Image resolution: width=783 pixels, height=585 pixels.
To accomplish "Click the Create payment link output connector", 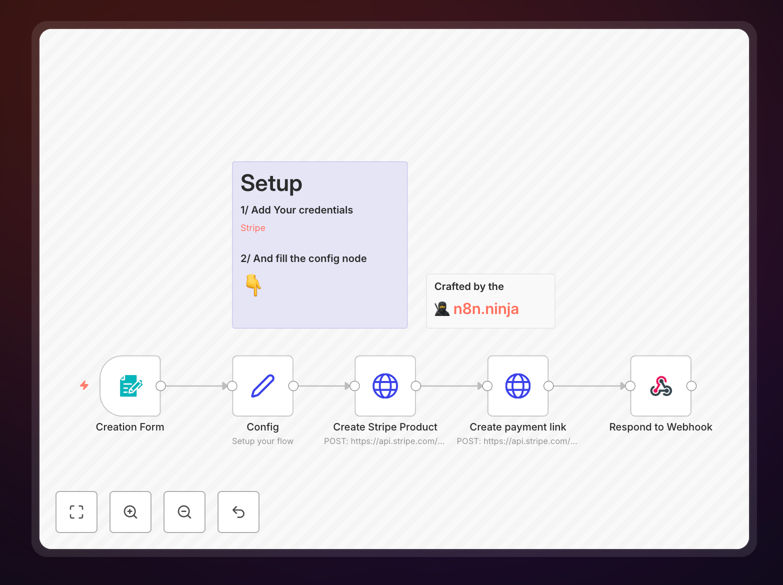I will pos(548,386).
